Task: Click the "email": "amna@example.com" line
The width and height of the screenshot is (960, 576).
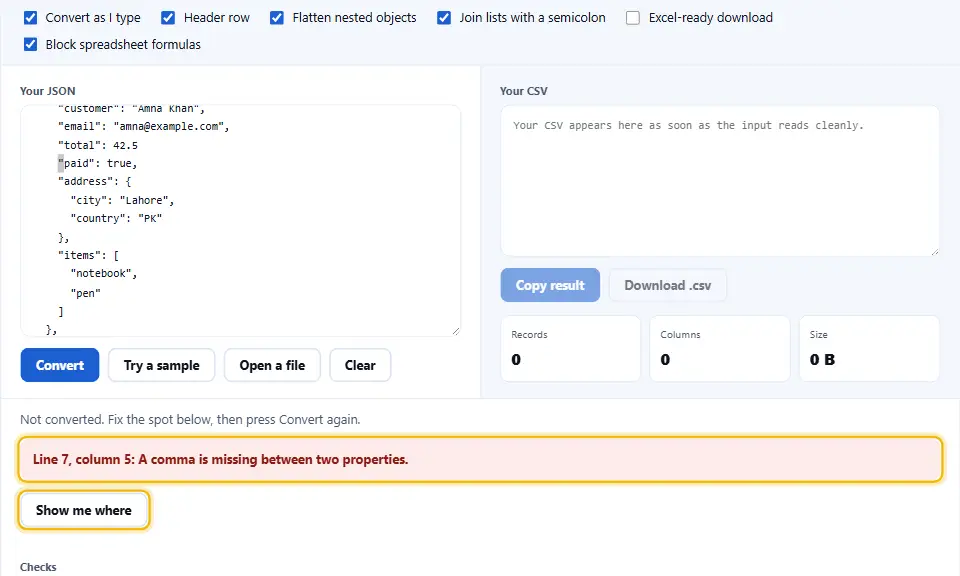Action: 143,127
